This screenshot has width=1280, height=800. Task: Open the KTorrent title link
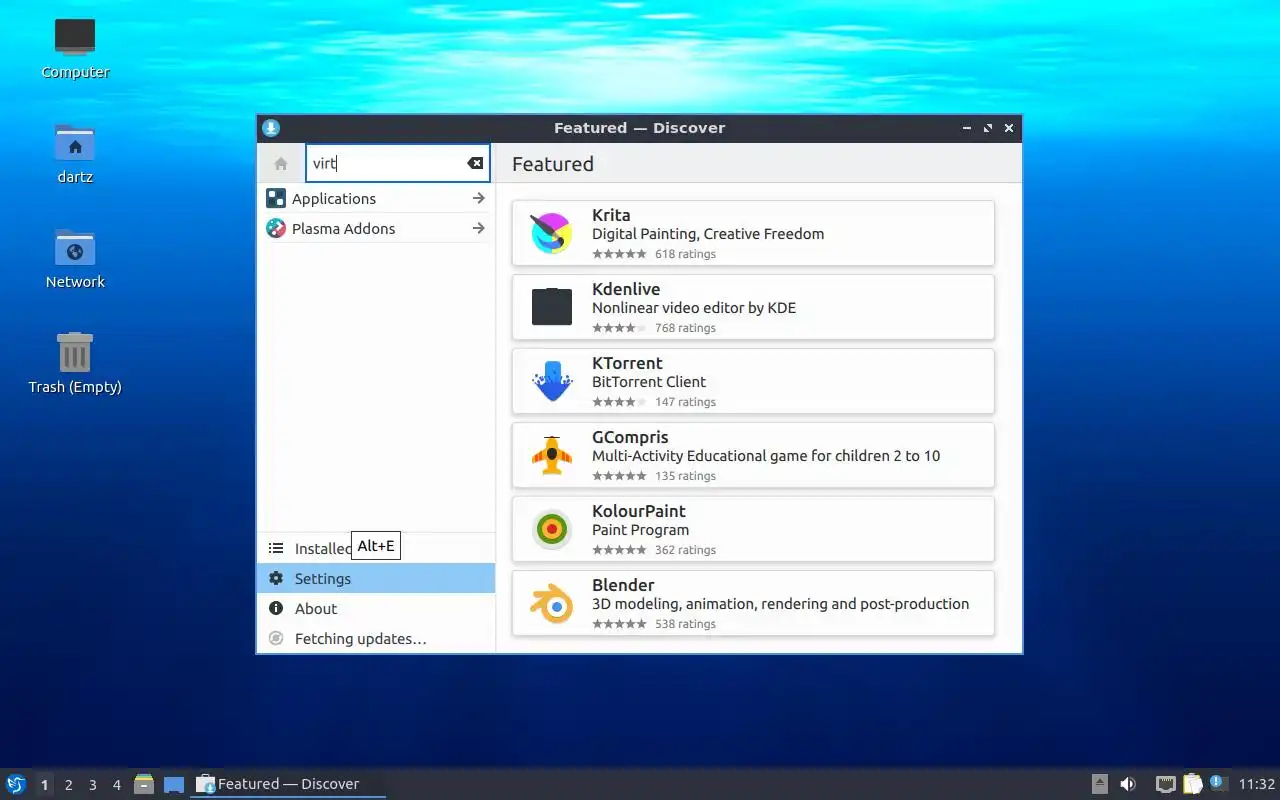click(x=627, y=363)
